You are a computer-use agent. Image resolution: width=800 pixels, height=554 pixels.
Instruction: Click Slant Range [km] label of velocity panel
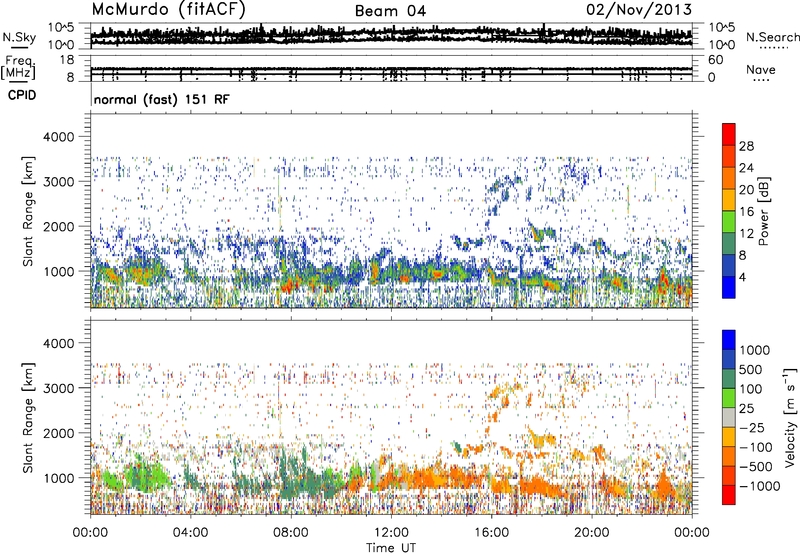coord(28,418)
